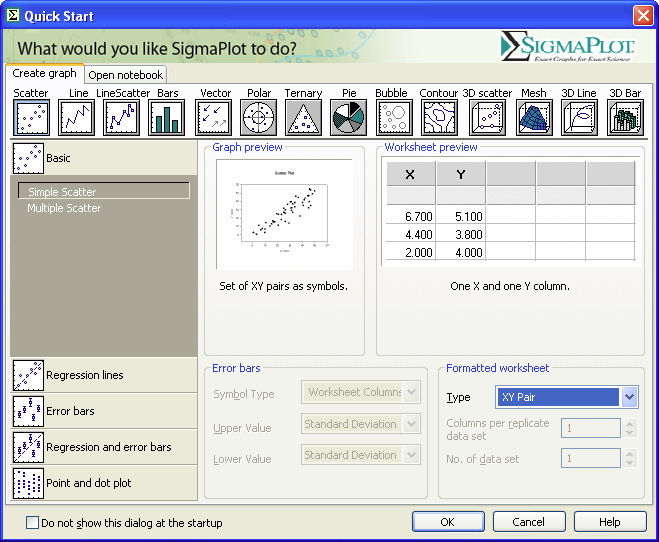Viewport: 659px width, 542px height.
Task: Choose the 3D Bar plot icon
Action: (x=625, y=118)
